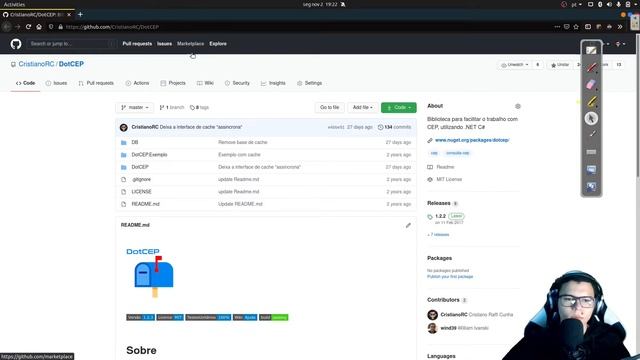The image size is (640, 360).
Task: Bookmark page with the star icon
Action: coord(576,27)
